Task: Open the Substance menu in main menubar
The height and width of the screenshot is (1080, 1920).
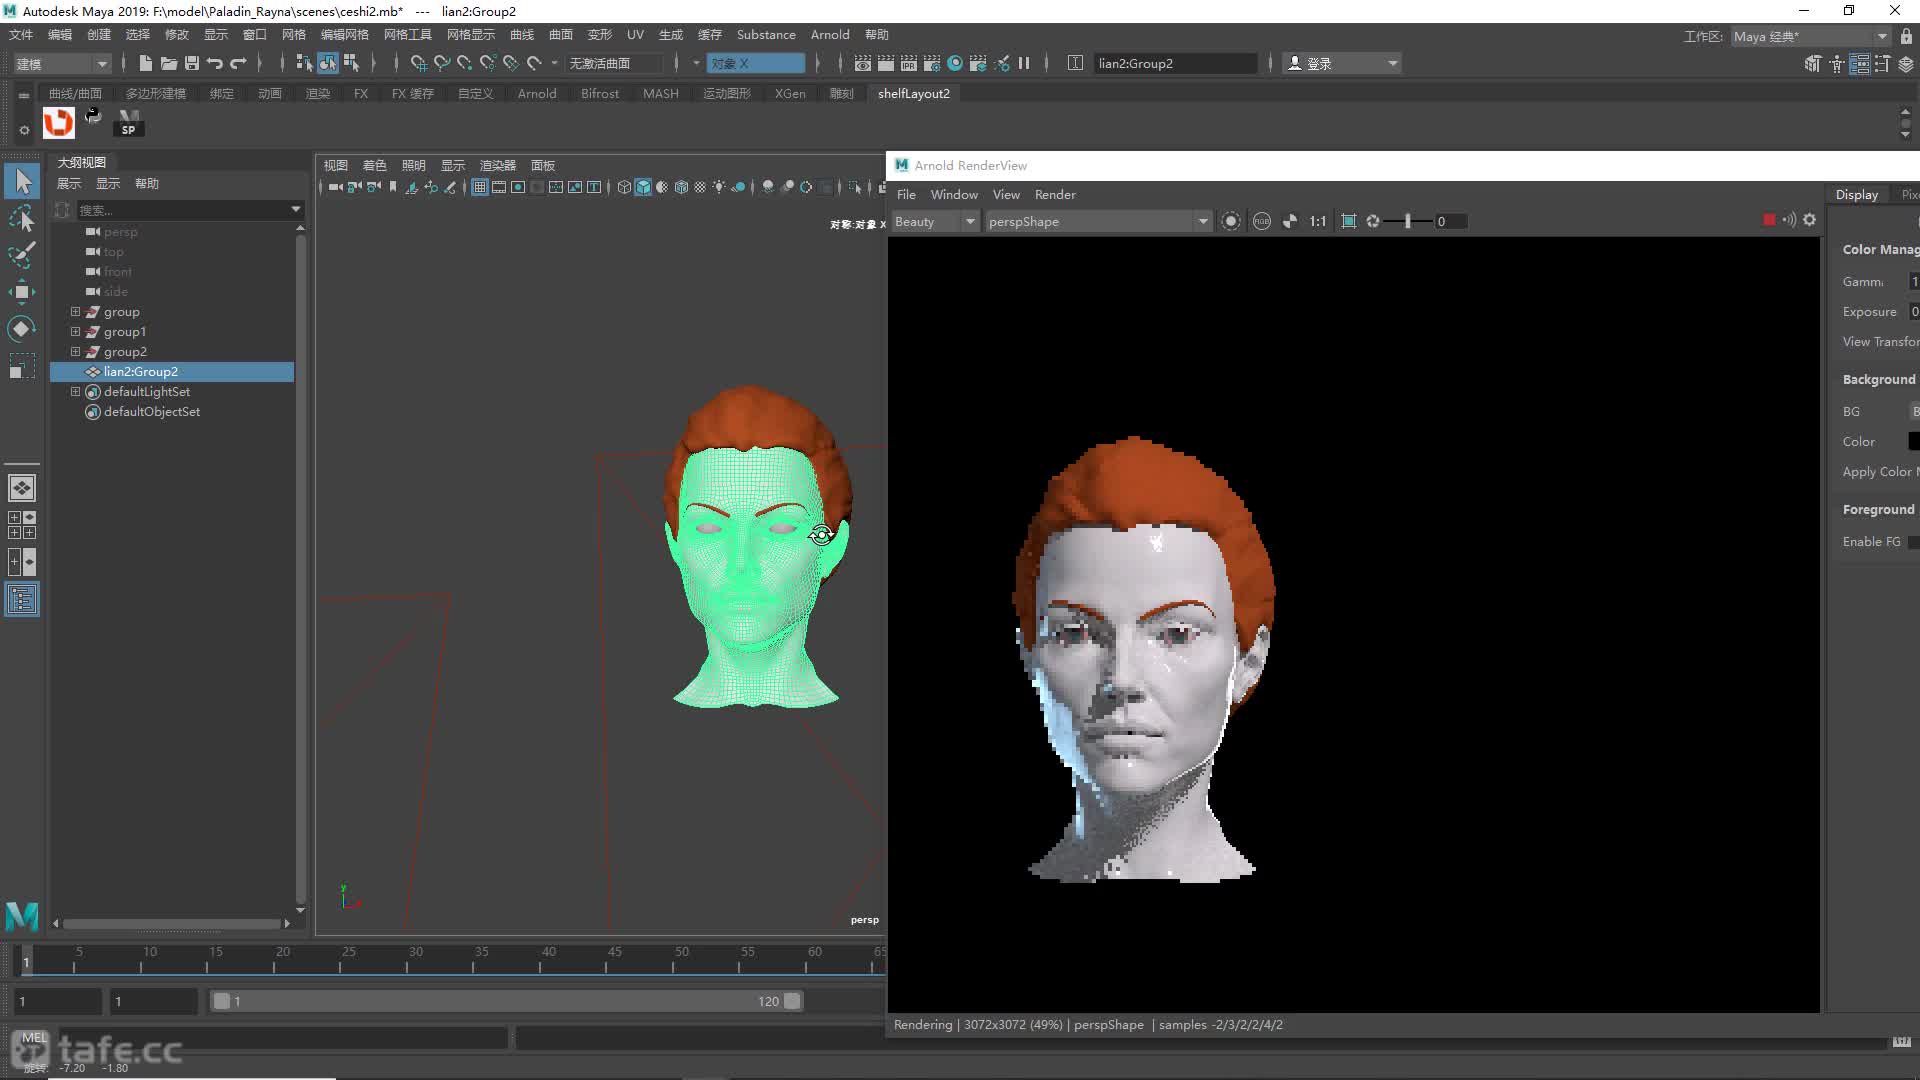Action: (x=766, y=34)
